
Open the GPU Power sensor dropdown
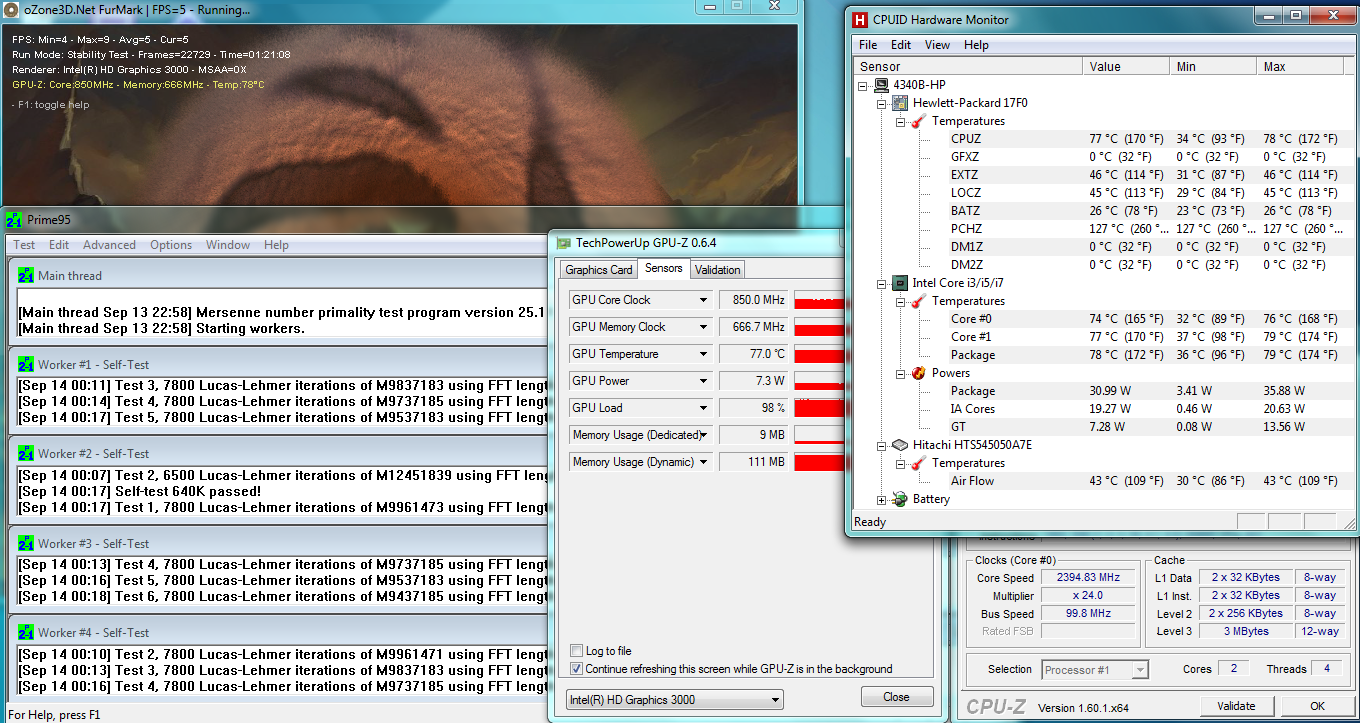click(704, 381)
